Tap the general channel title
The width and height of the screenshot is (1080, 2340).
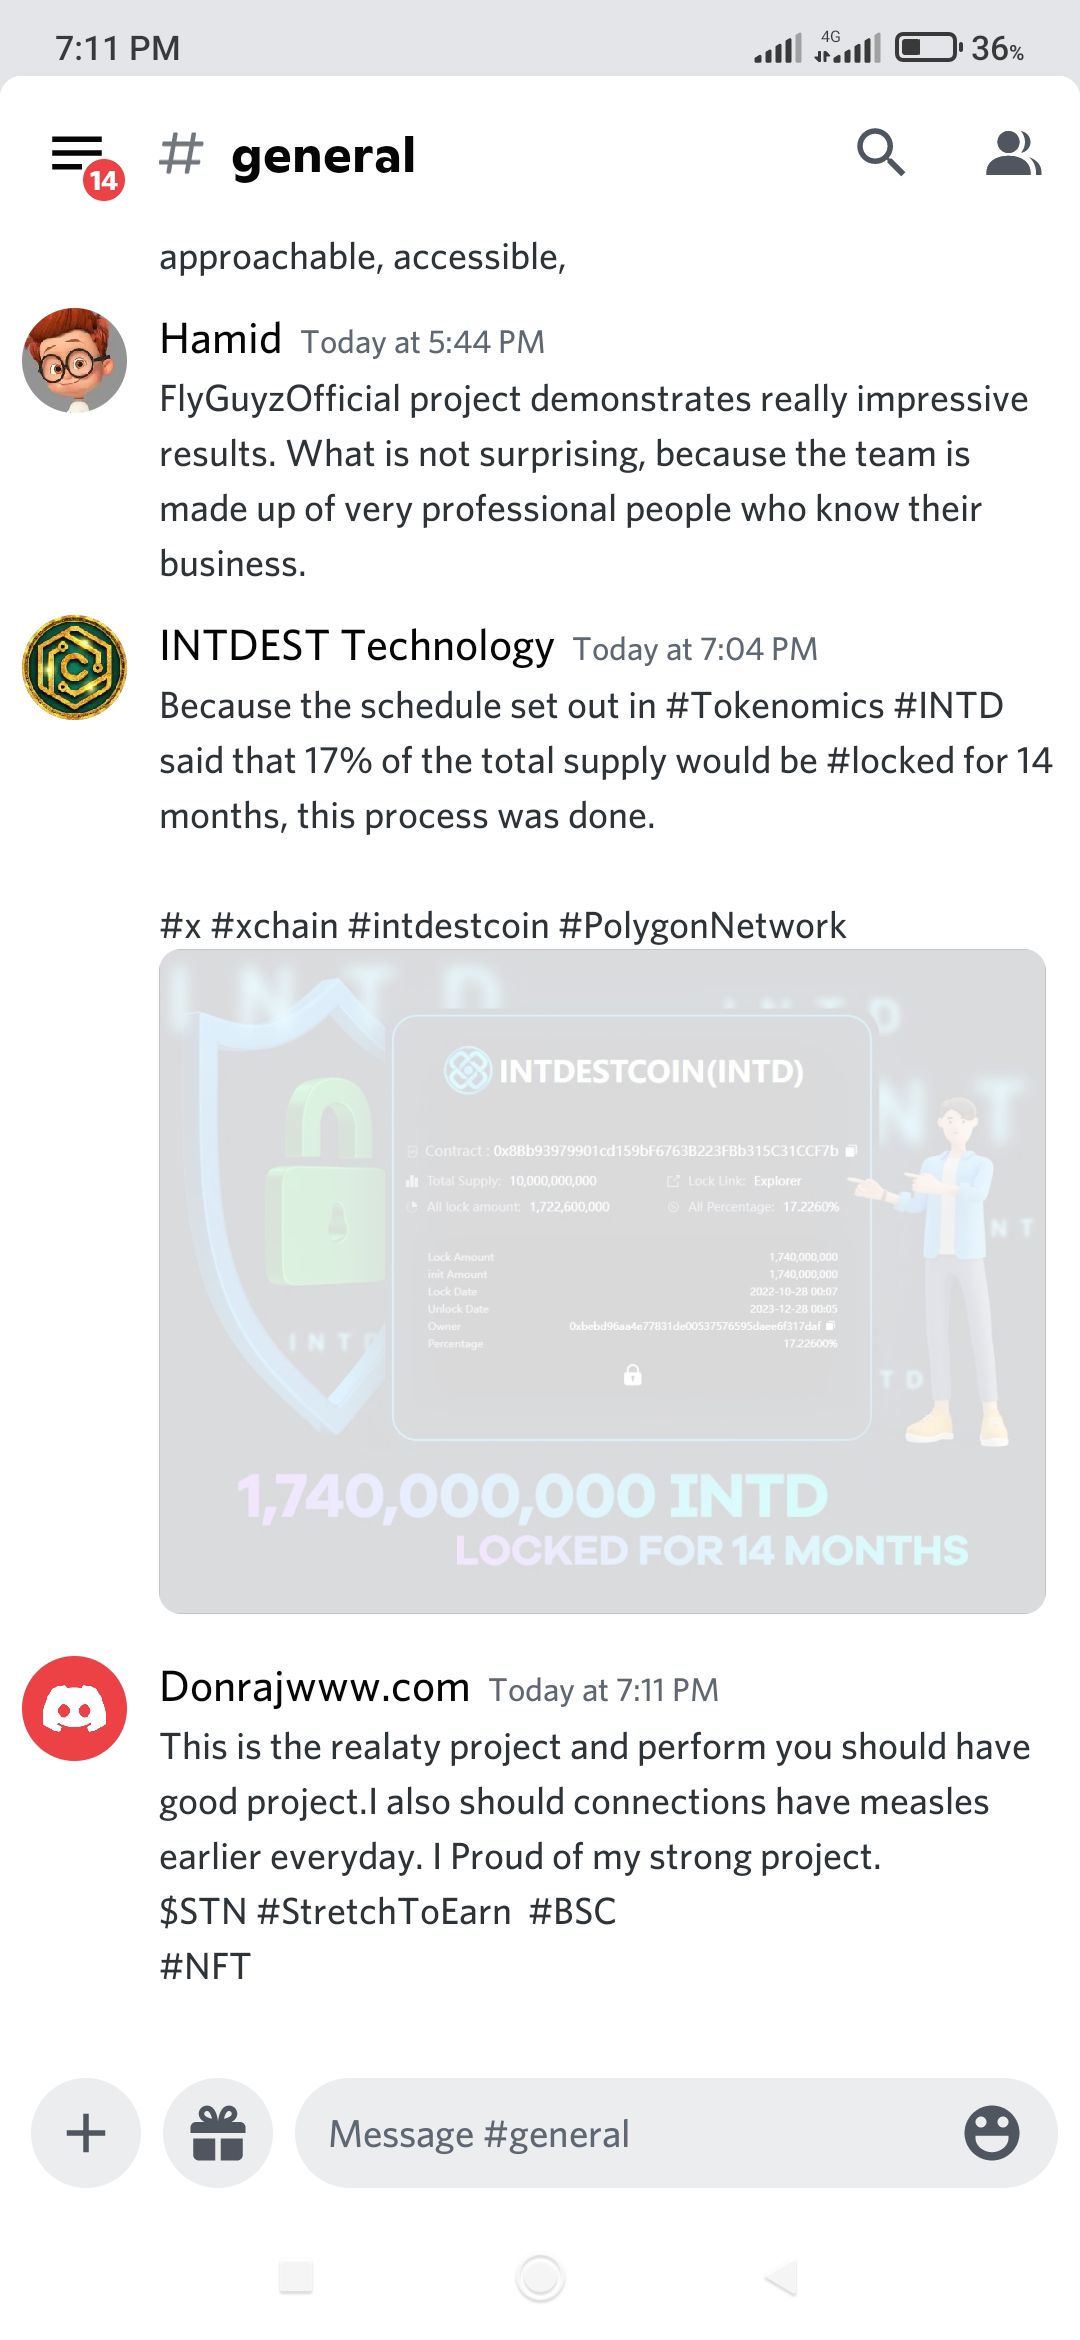(322, 156)
